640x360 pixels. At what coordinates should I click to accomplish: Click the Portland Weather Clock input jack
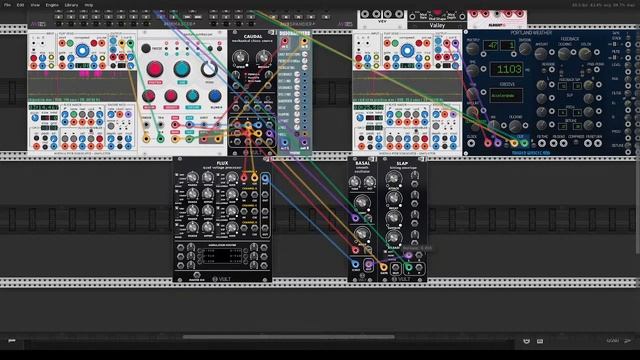pos(471,143)
